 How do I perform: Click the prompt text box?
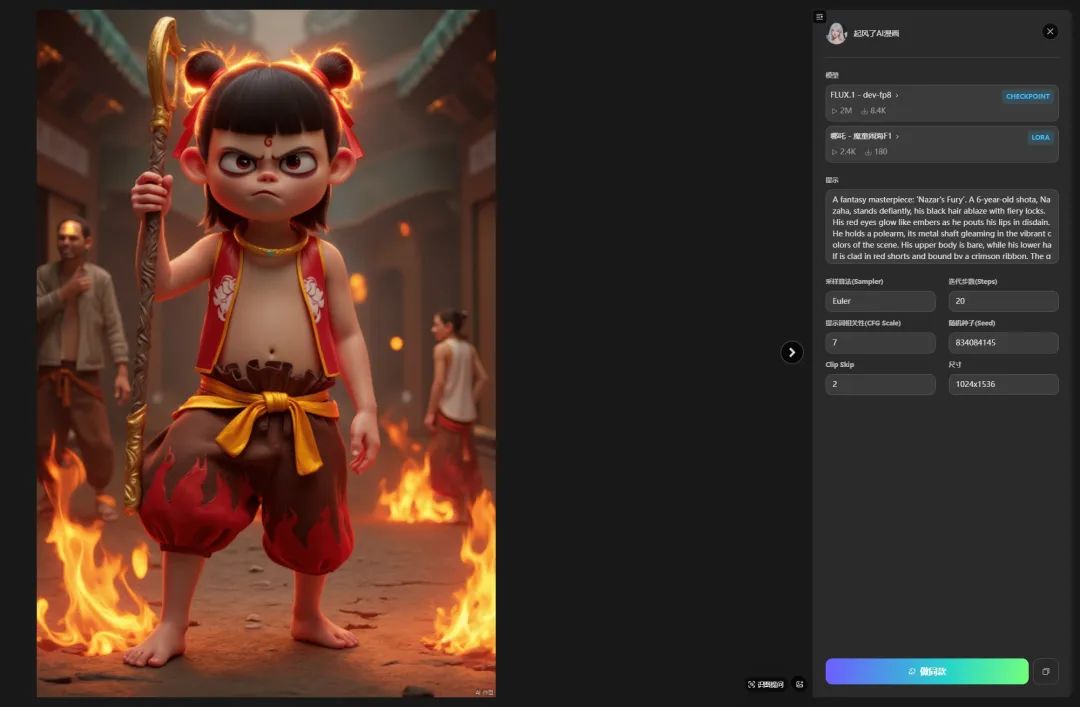(942, 227)
